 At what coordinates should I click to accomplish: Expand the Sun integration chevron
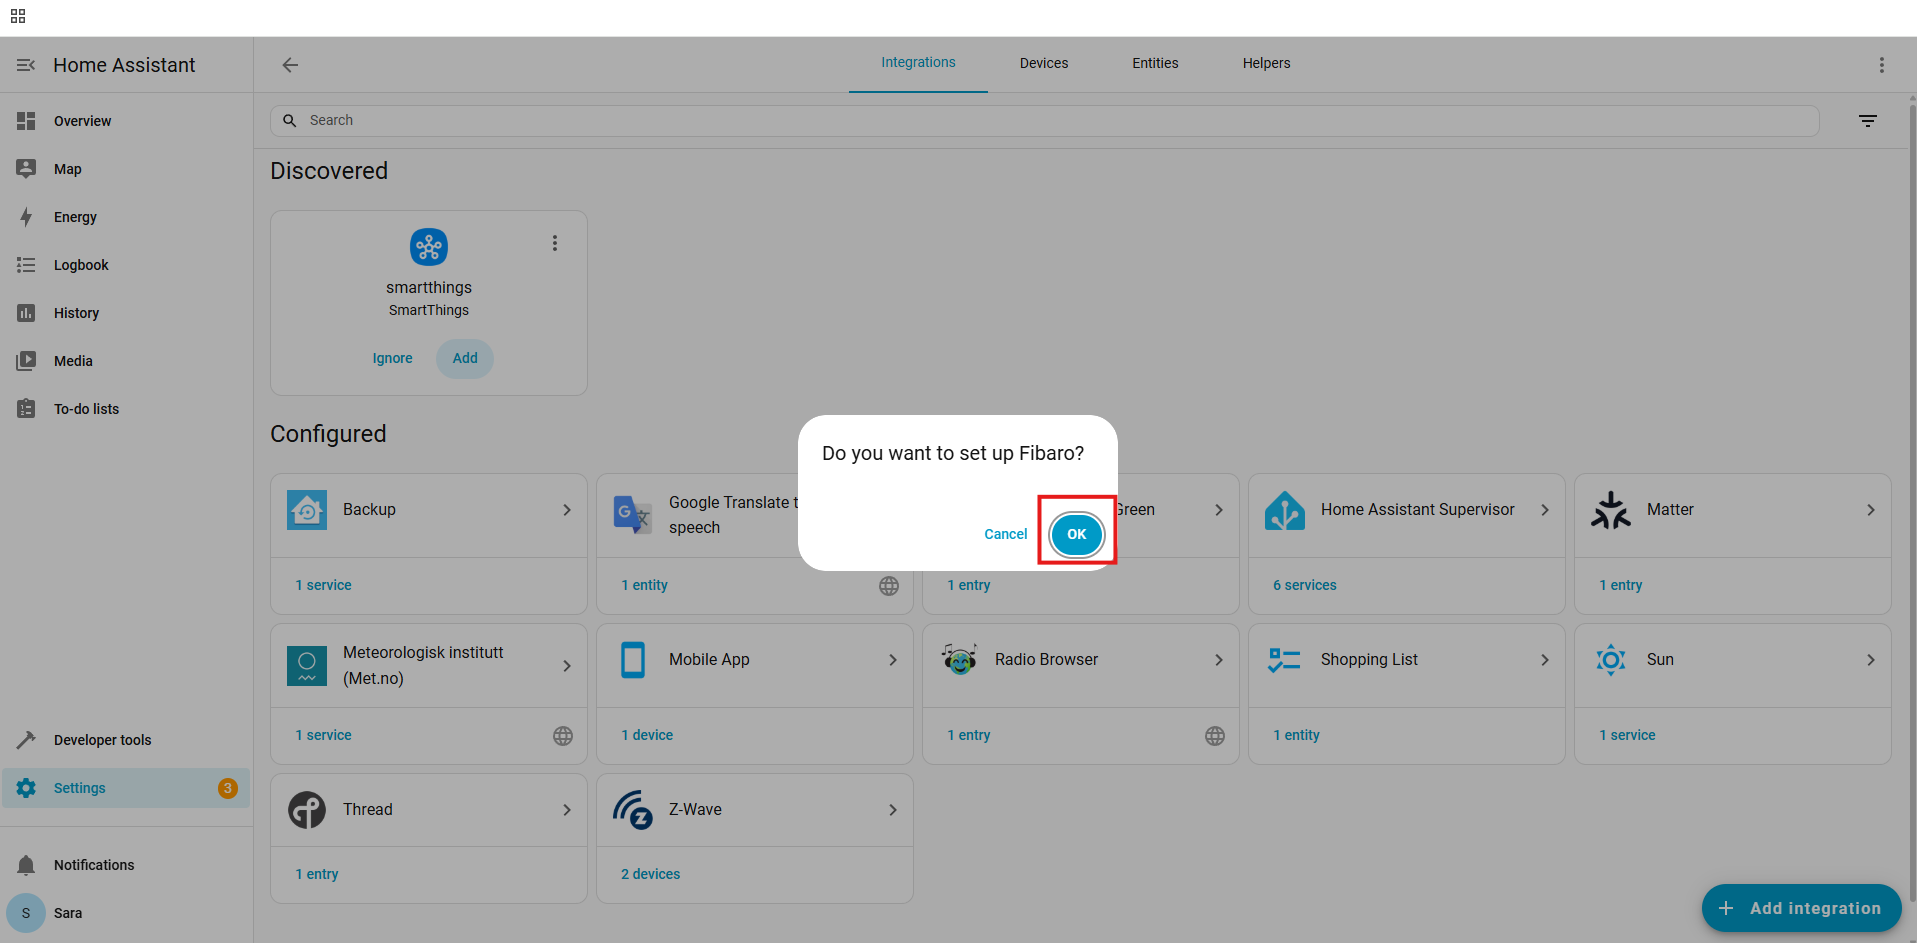click(x=1871, y=660)
